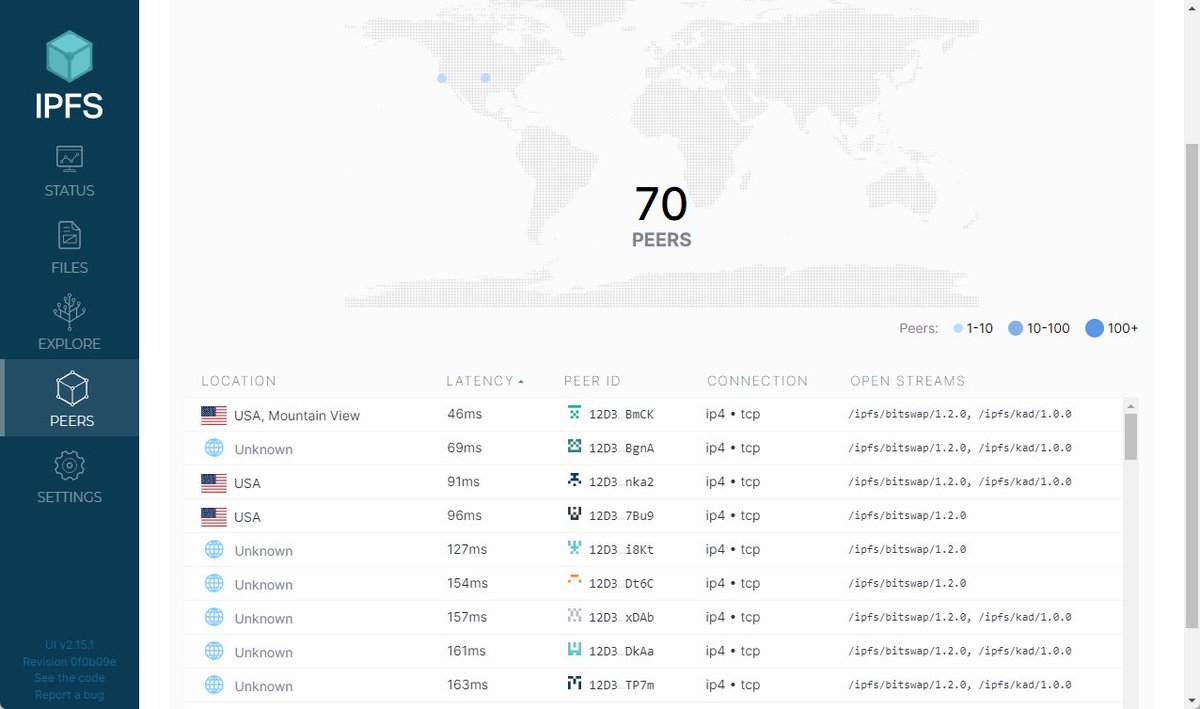Click the globe icon in 127ms row
Screen dimensions: 1200x709
click(214, 550)
